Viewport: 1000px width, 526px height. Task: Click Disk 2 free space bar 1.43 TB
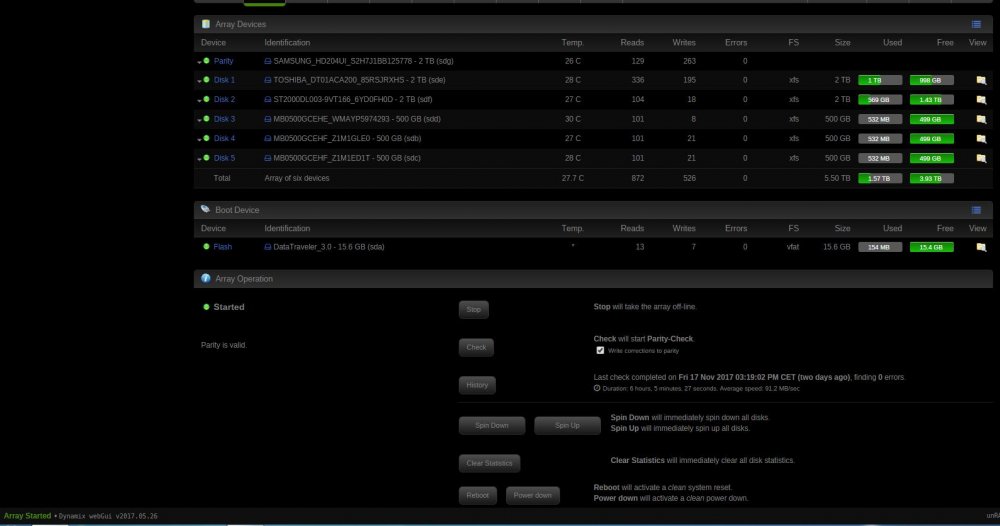pos(932,100)
